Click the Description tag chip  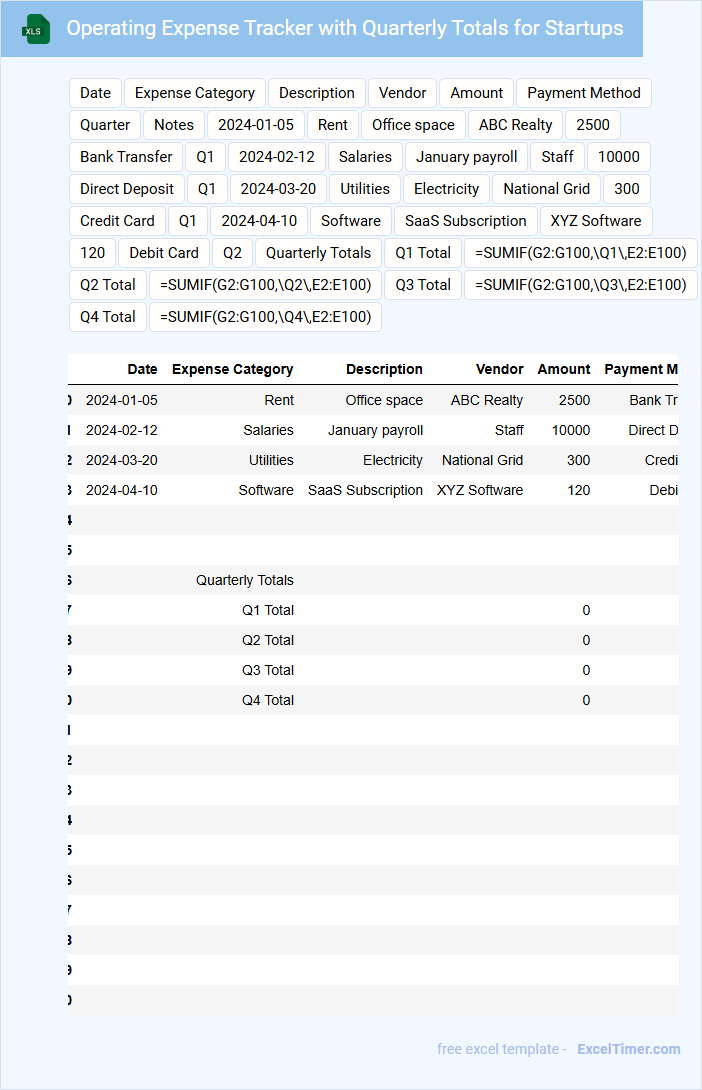click(317, 93)
